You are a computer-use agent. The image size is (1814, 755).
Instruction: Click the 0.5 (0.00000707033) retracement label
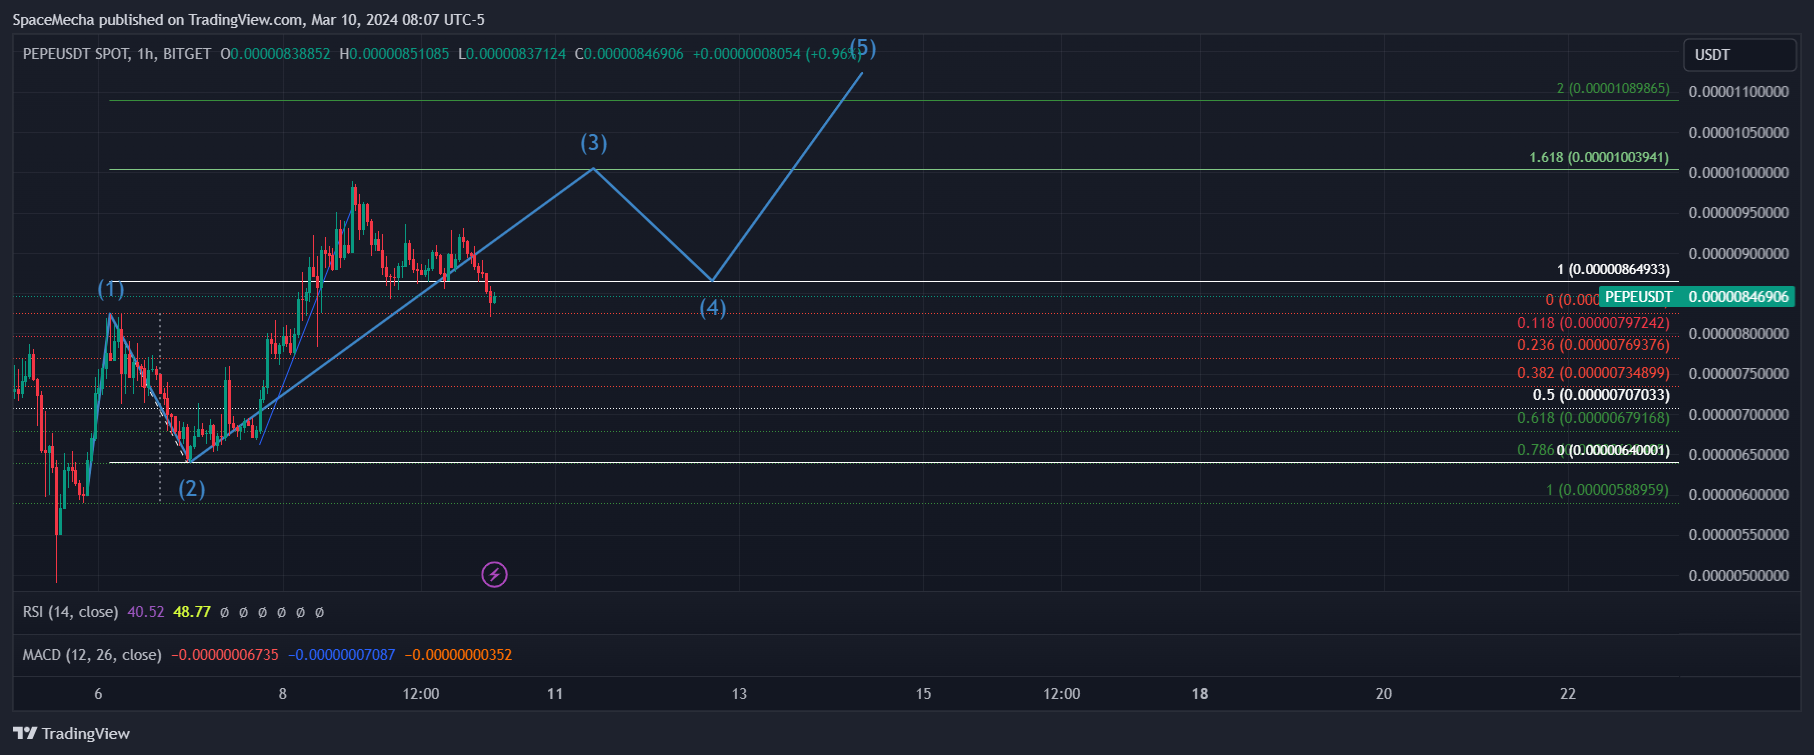click(1601, 395)
